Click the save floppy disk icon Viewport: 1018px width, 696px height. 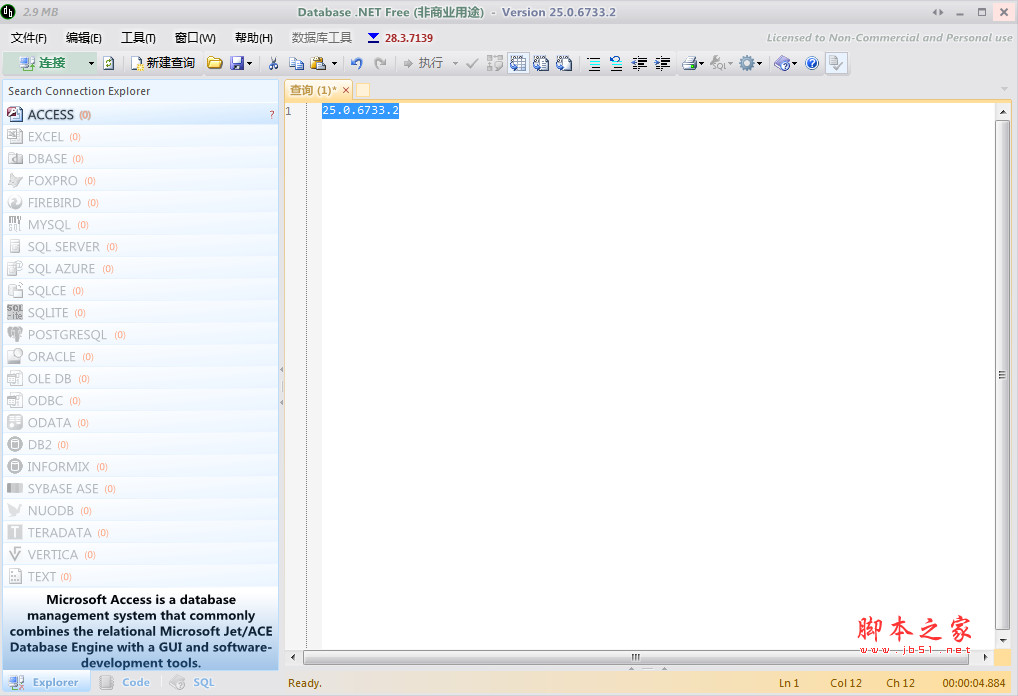237,63
